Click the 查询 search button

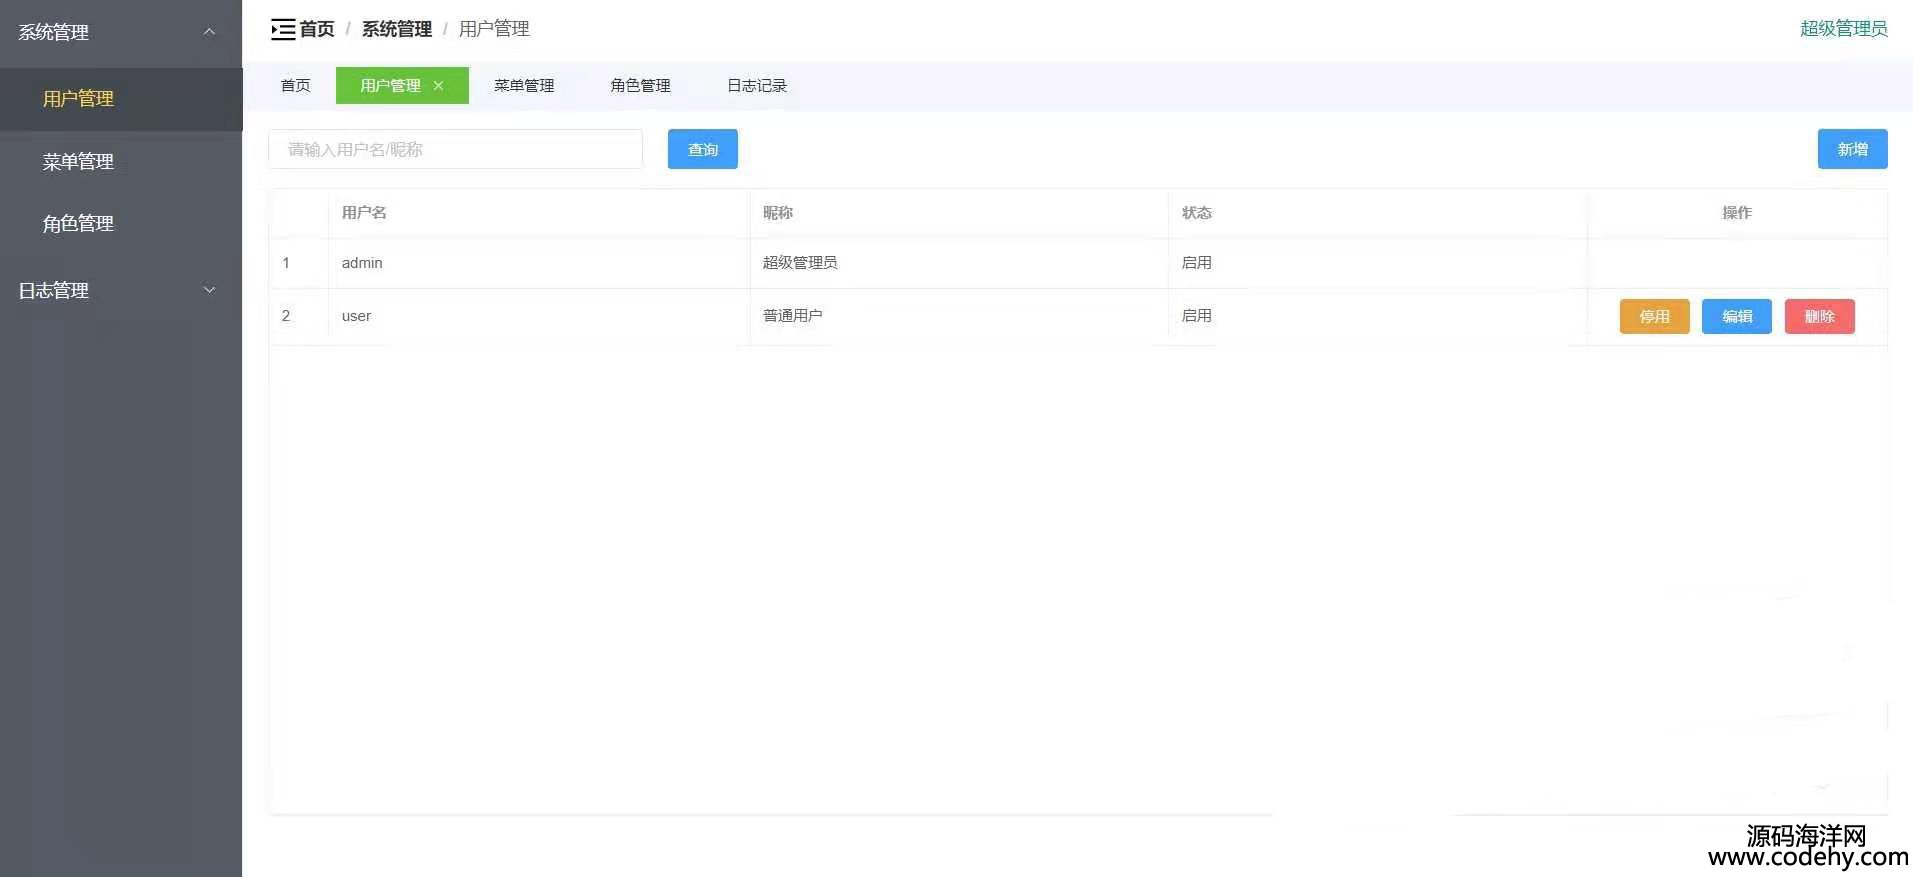click(702, 149)
